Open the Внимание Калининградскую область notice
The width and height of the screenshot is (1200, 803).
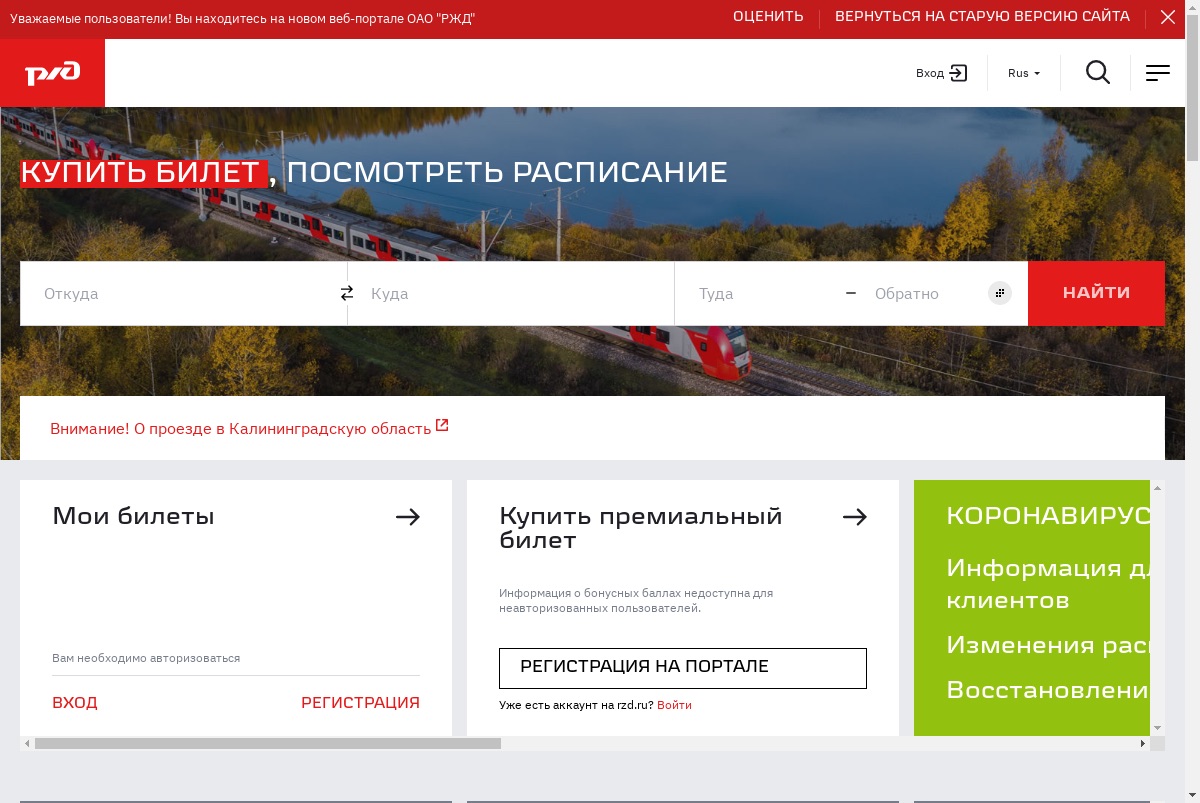tap(240, 428)
